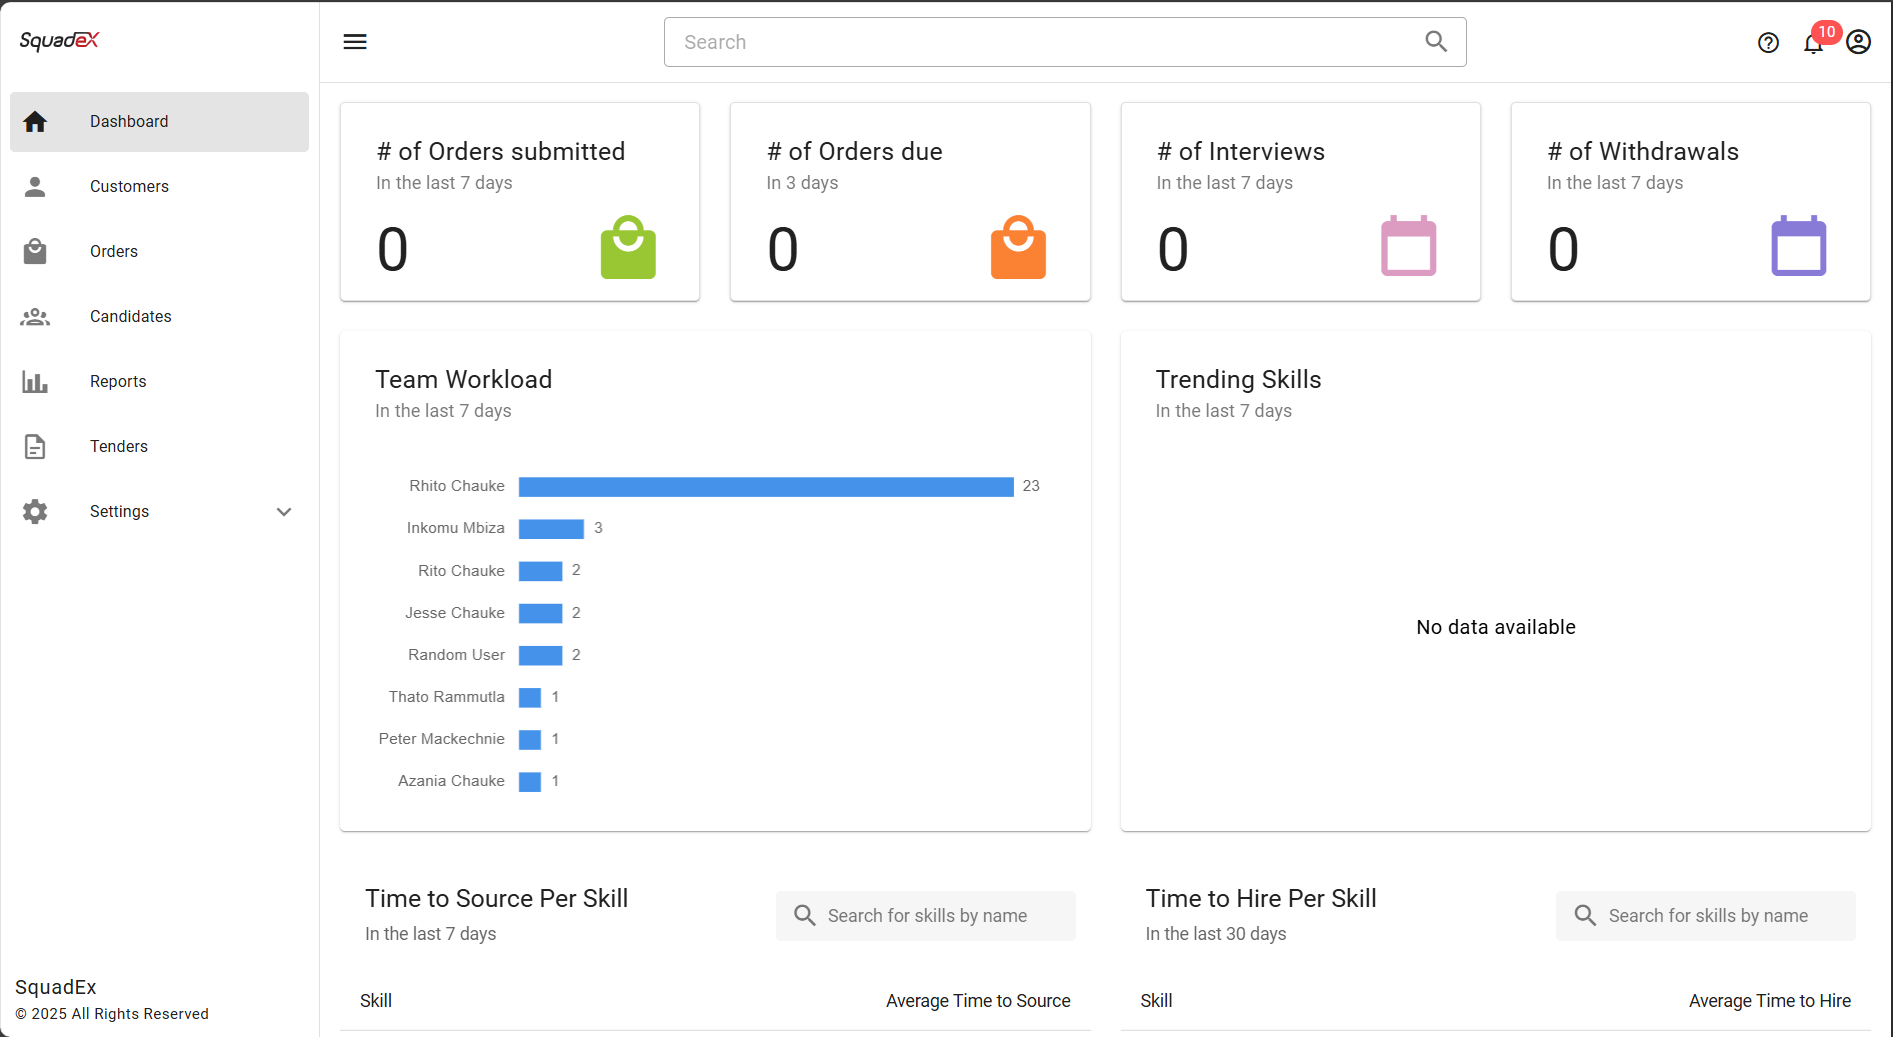Collapse the Settings chevron
This screenshot has width=1893, height=1037.
284,511
